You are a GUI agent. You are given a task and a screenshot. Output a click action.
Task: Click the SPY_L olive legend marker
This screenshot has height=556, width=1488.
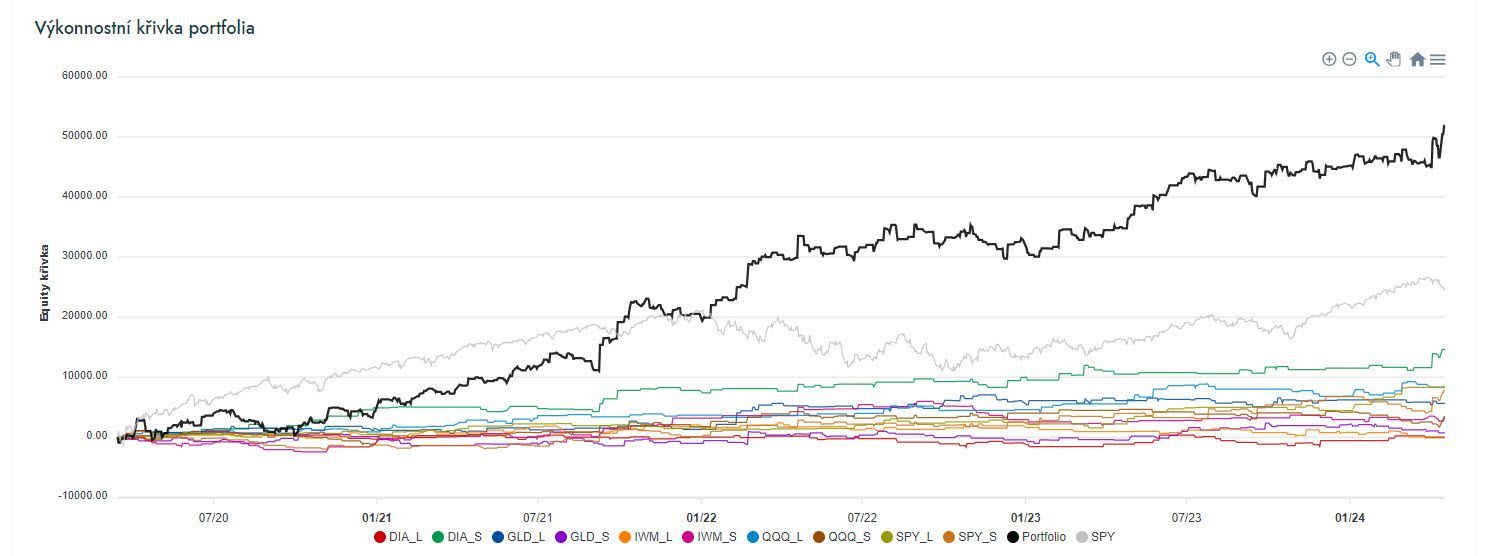tap(886, 537)
